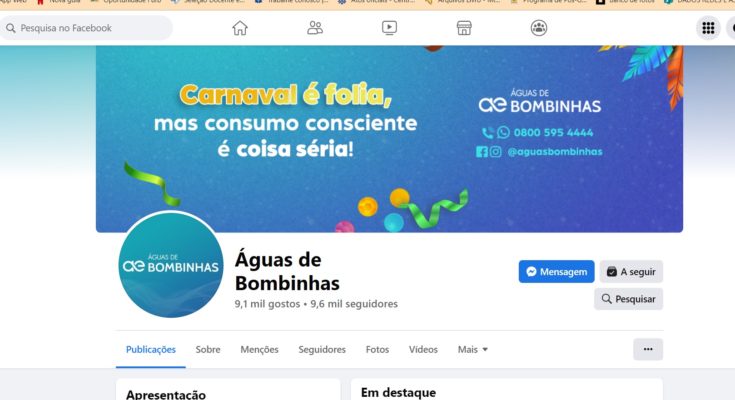Open the Watch video icon

tap(389, 28)
